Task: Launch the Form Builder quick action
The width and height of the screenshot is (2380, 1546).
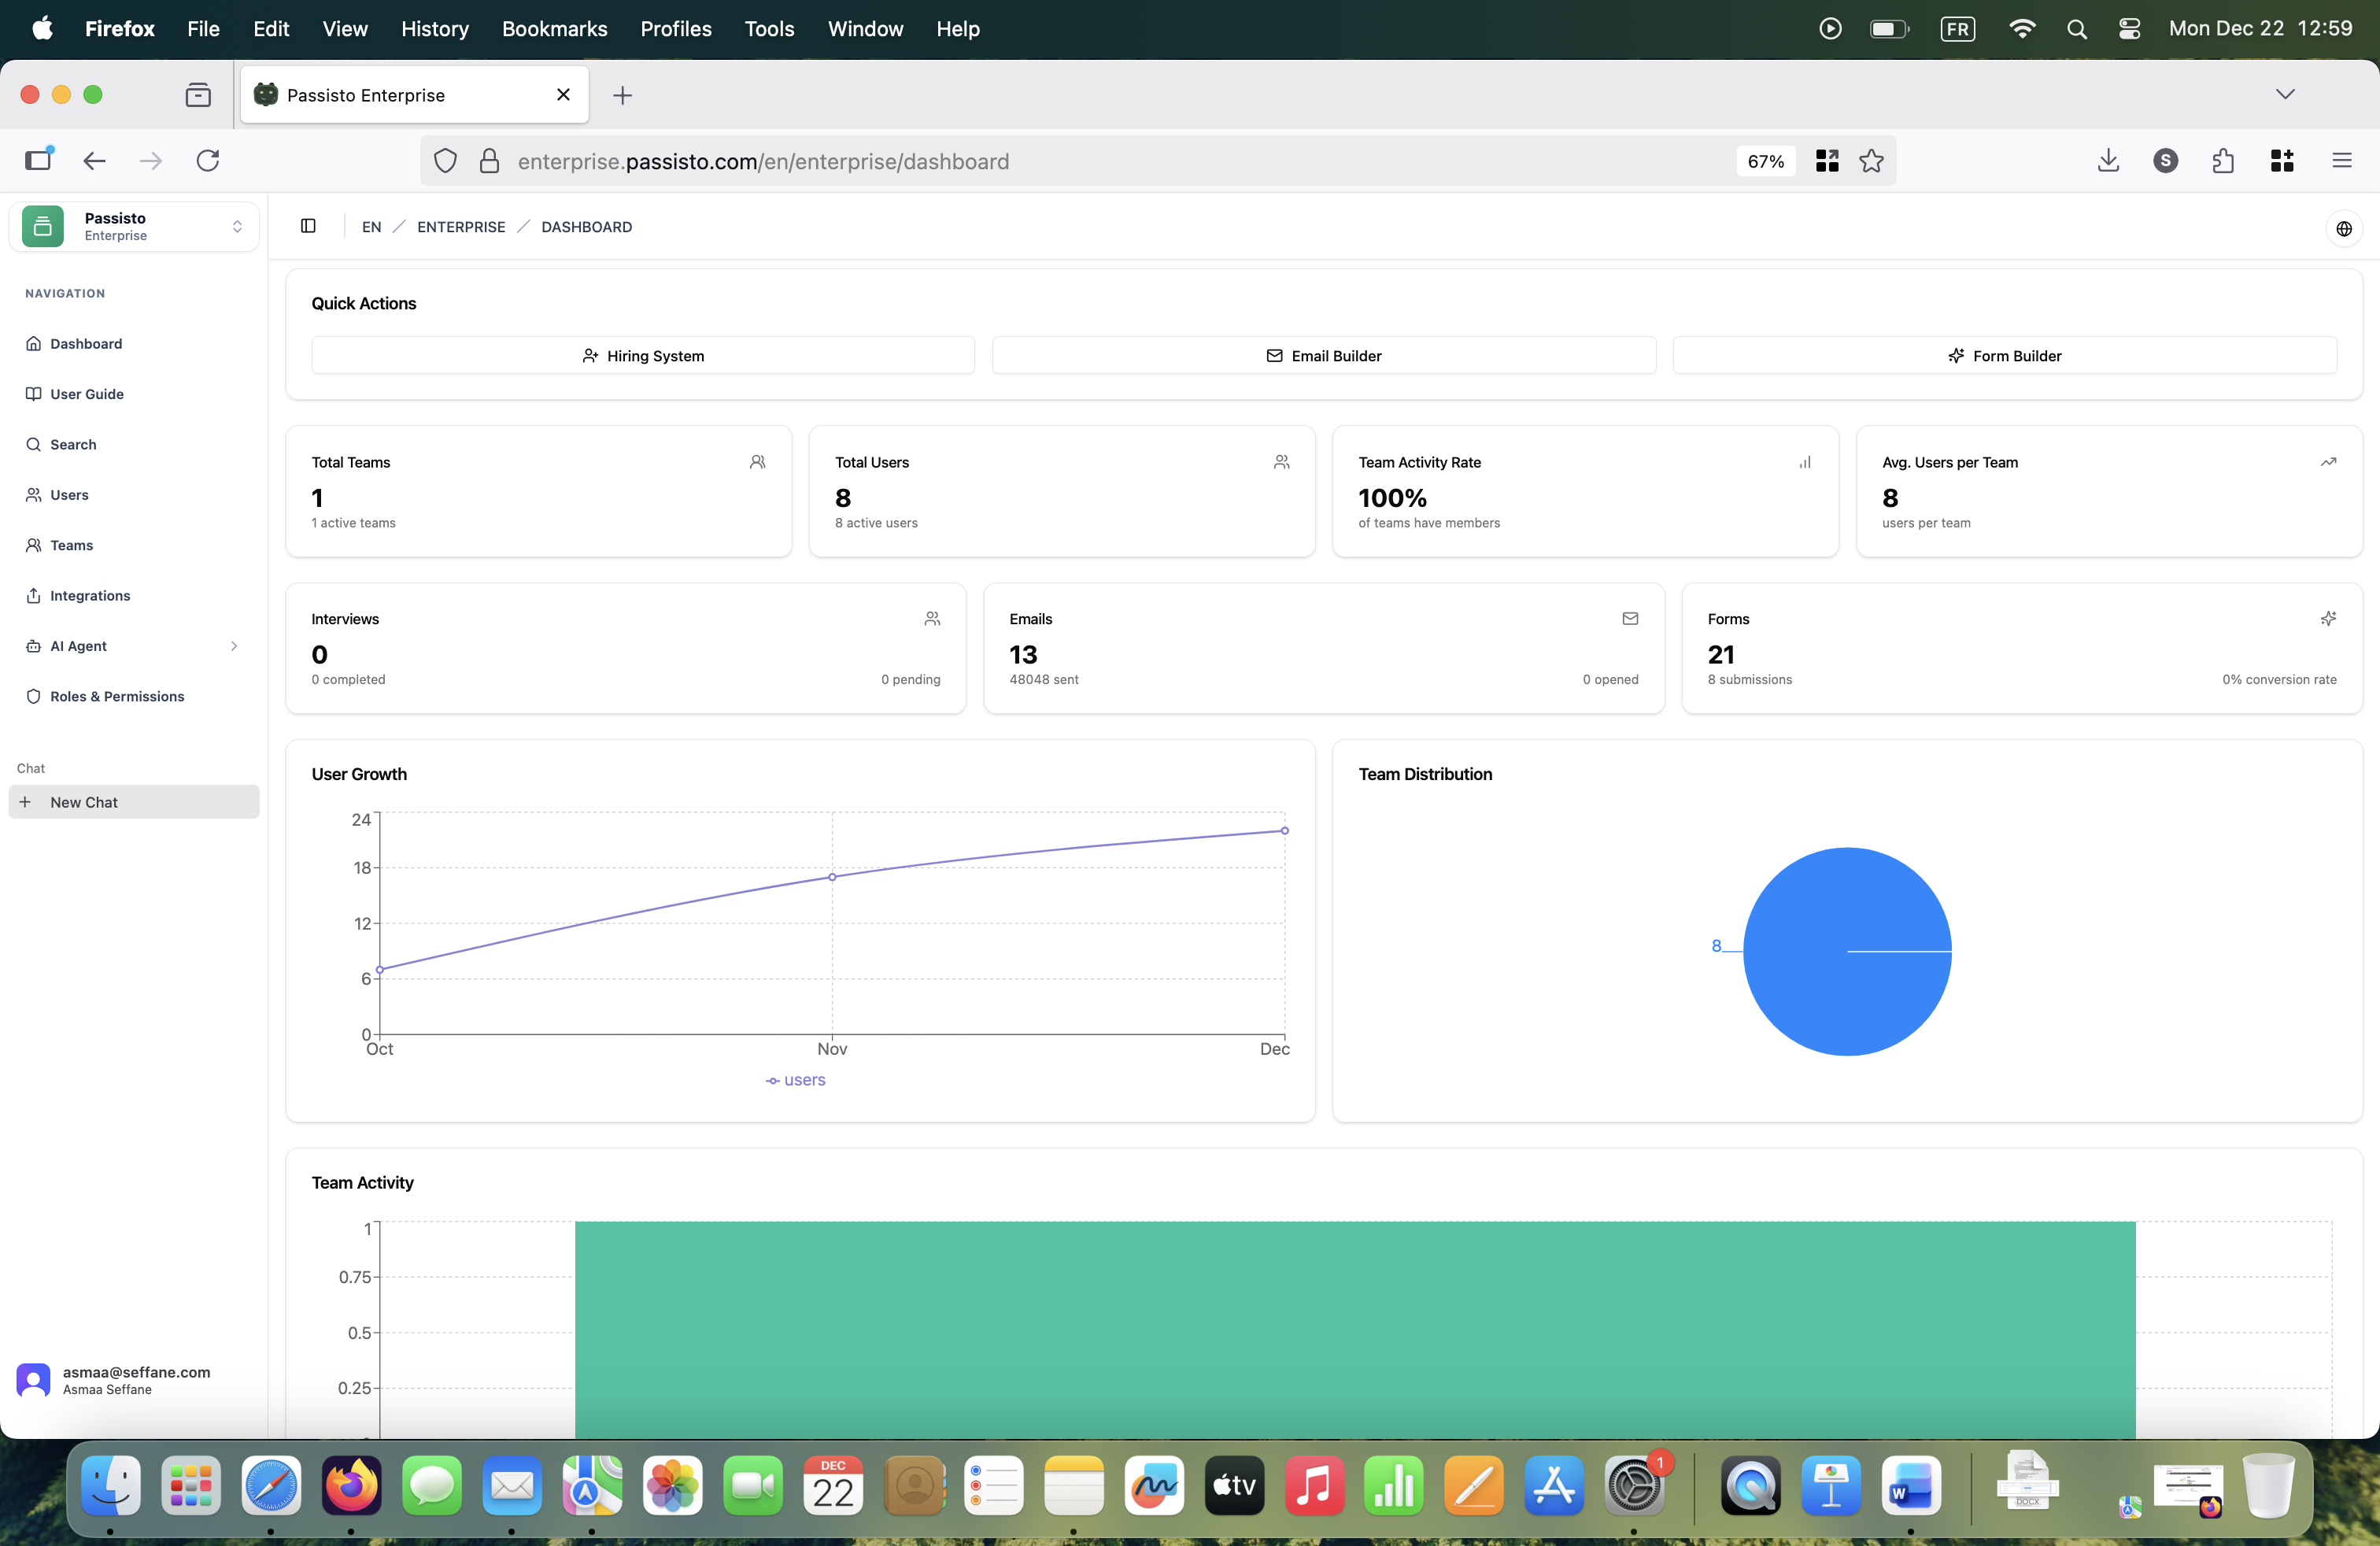Action: click(2004, 356)
